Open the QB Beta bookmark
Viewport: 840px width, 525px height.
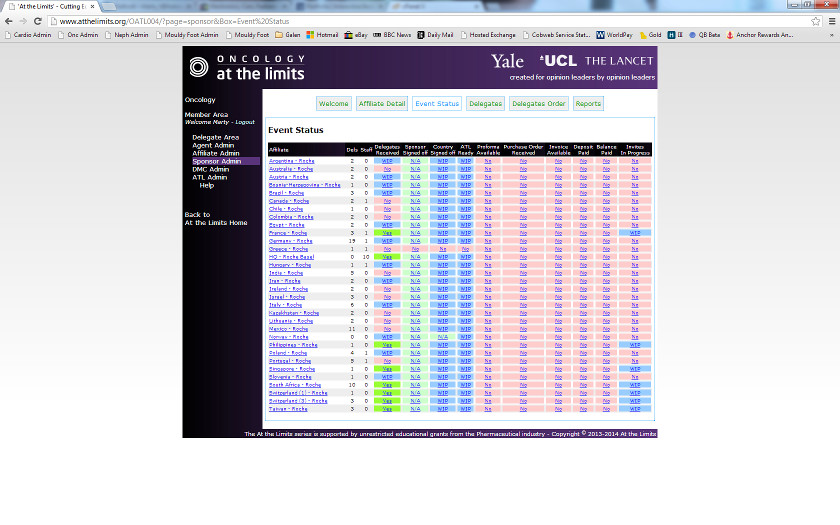tap(704, 35)
